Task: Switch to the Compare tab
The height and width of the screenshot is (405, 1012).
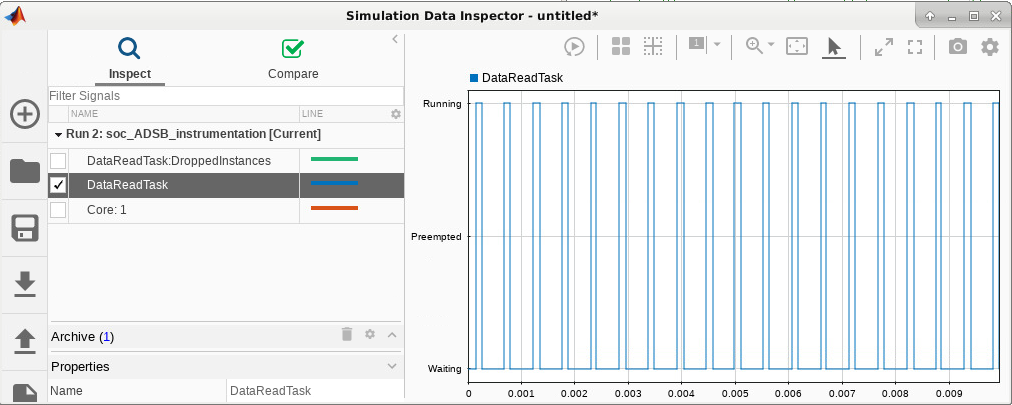Action: [x=293, y=58]
